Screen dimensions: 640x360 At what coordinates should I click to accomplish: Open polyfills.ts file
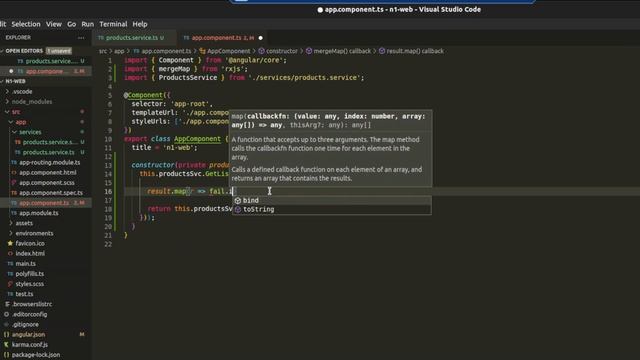pos(29,273)
